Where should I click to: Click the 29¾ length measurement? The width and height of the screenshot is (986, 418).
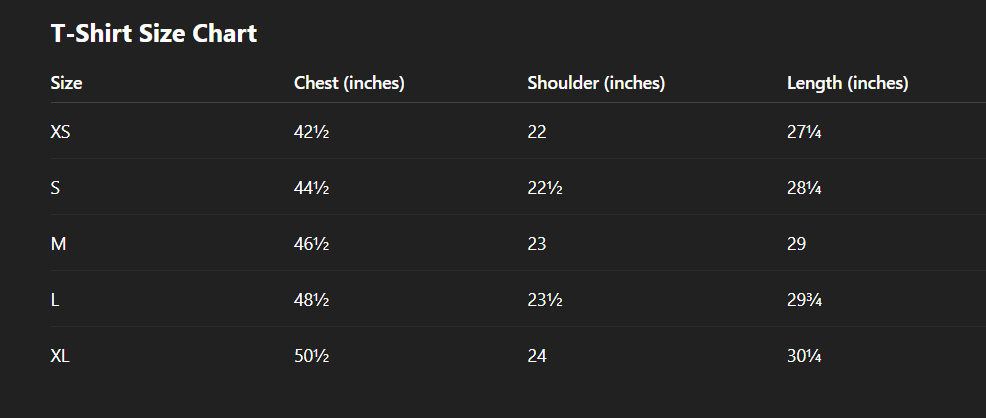[804, 299]
